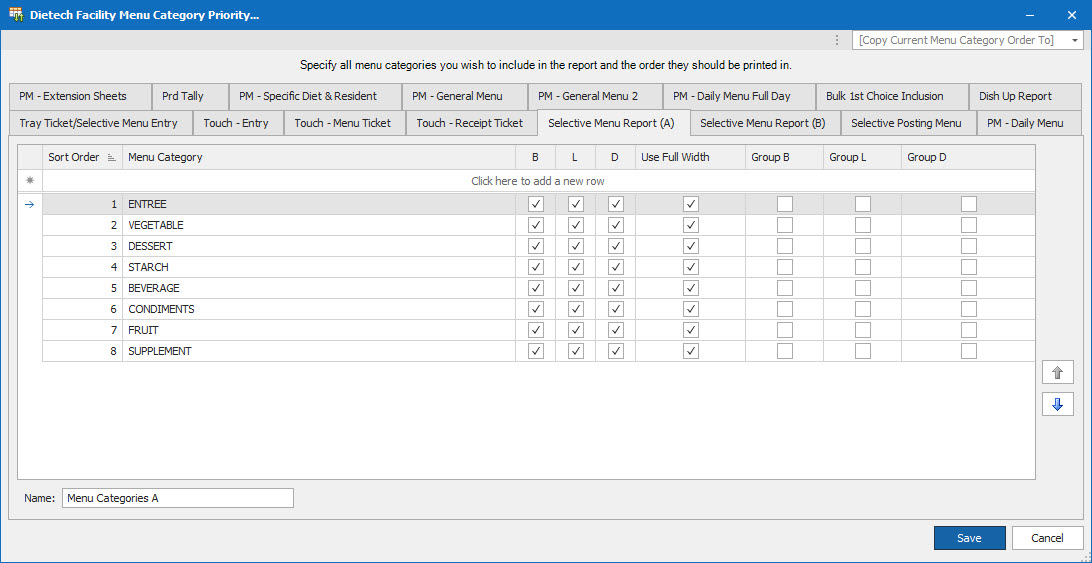
Task: Open Copy Current Menu Category Order To dropdown
Action: click(x=1075, y=40)
